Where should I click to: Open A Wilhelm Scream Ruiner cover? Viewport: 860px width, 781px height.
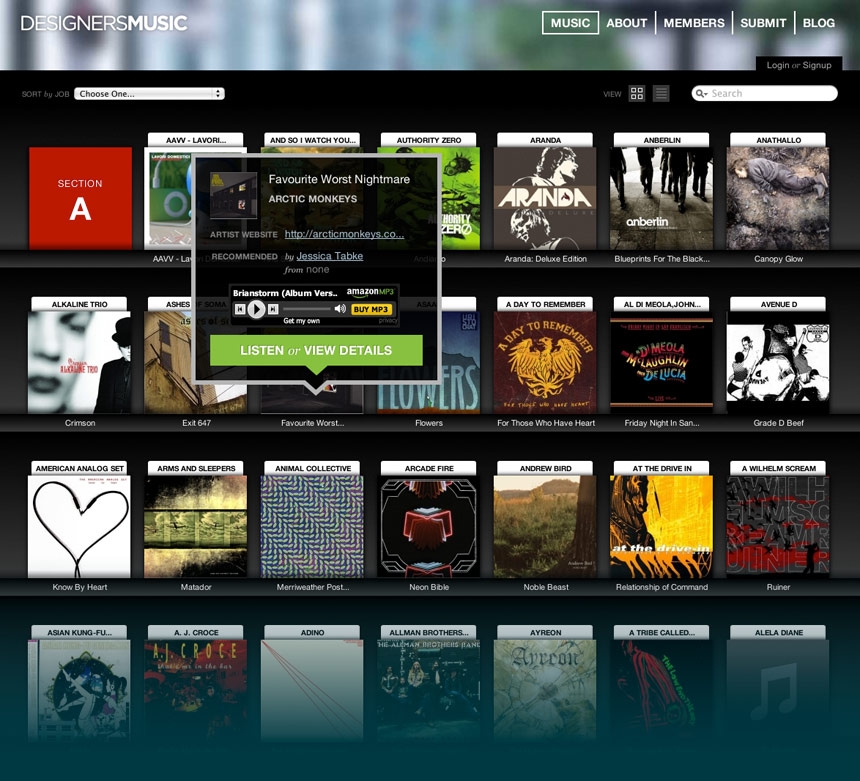coord(778,527)
